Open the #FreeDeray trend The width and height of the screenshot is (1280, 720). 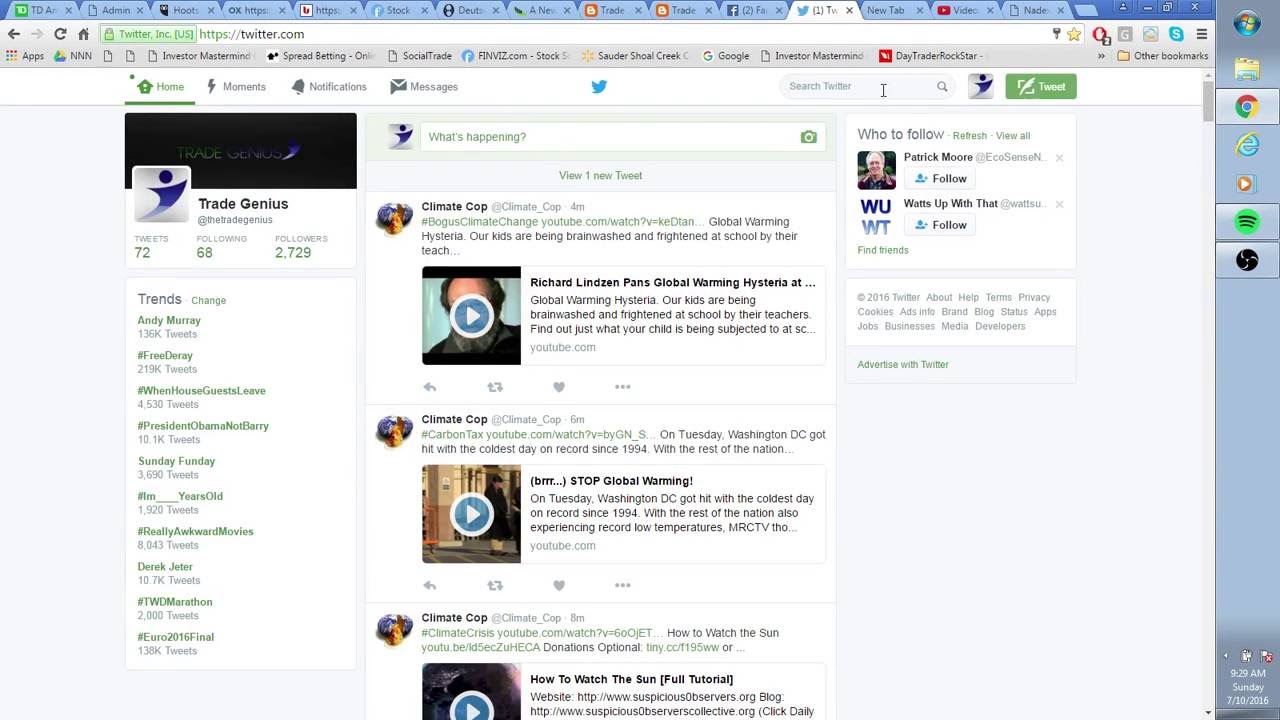(x=165, y=355)
